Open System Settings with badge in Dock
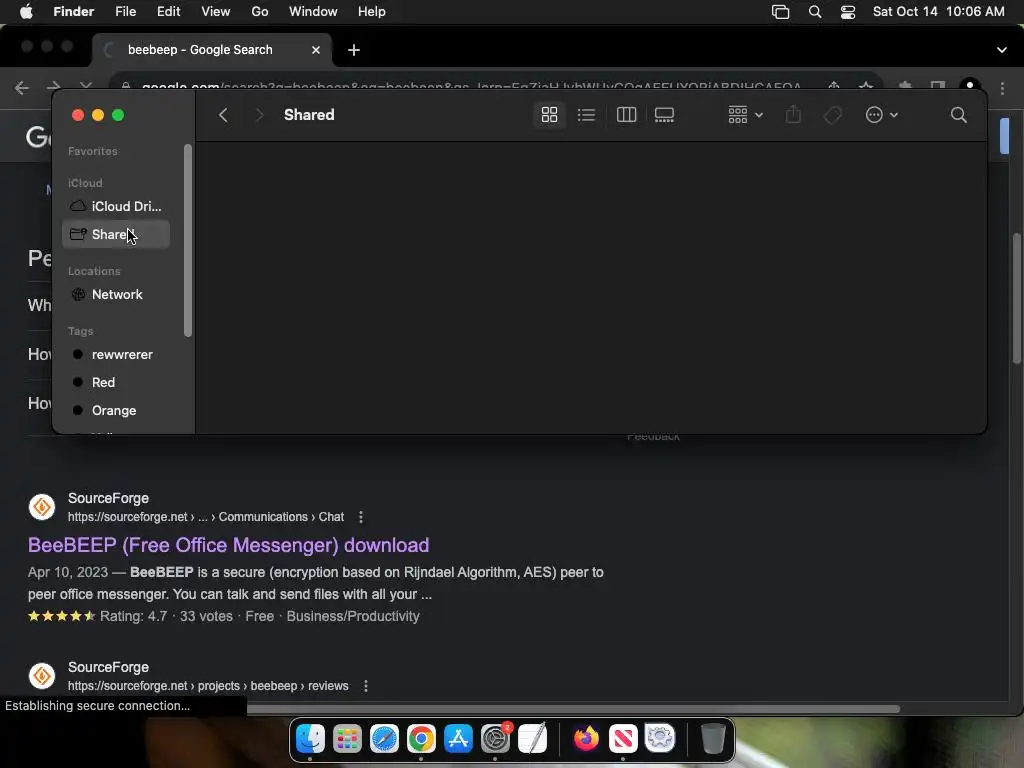 [x=496, y=739]
